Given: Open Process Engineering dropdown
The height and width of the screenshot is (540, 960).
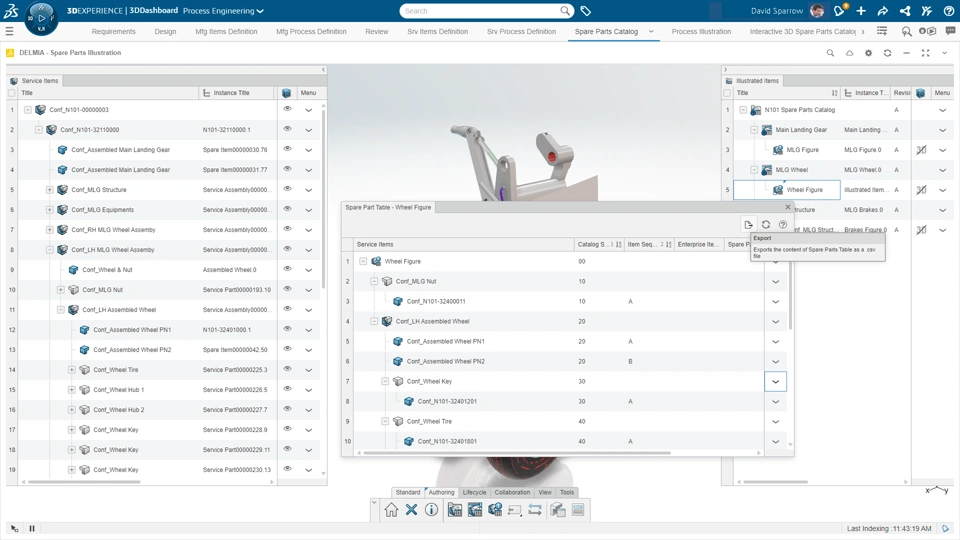Looking at the screenshot, I should [223, 11].
